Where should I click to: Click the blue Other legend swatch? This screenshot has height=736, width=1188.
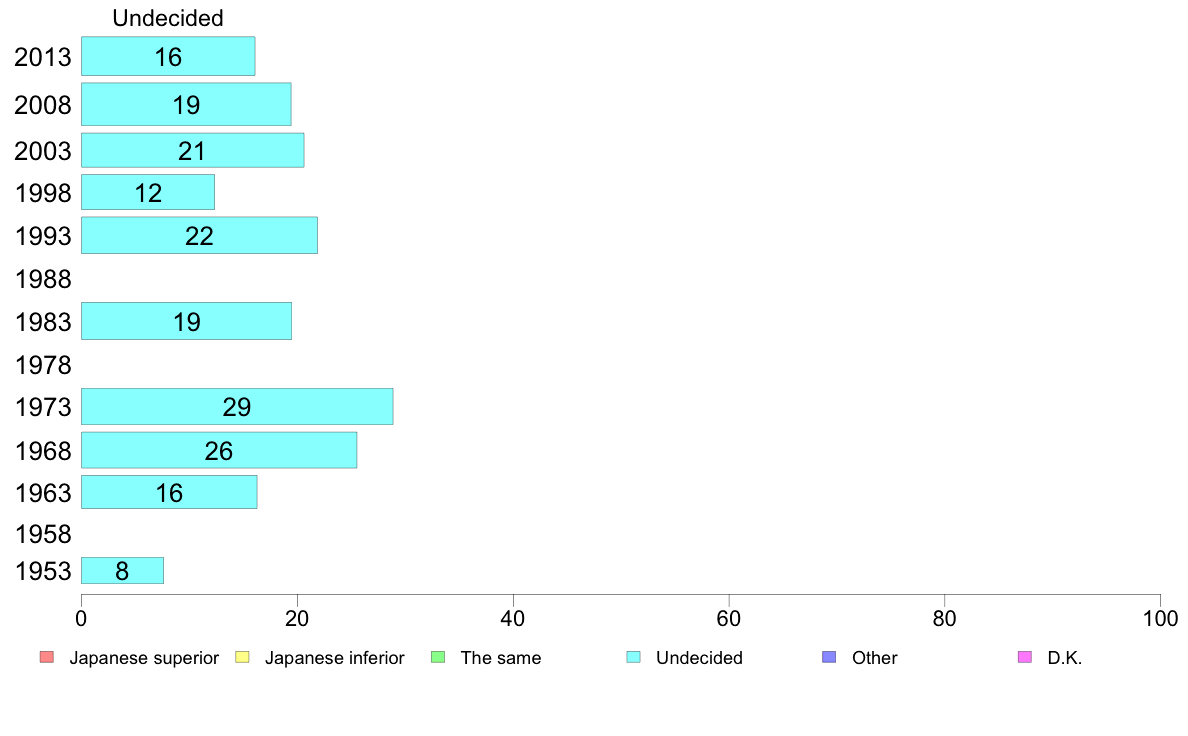point(829,657)
